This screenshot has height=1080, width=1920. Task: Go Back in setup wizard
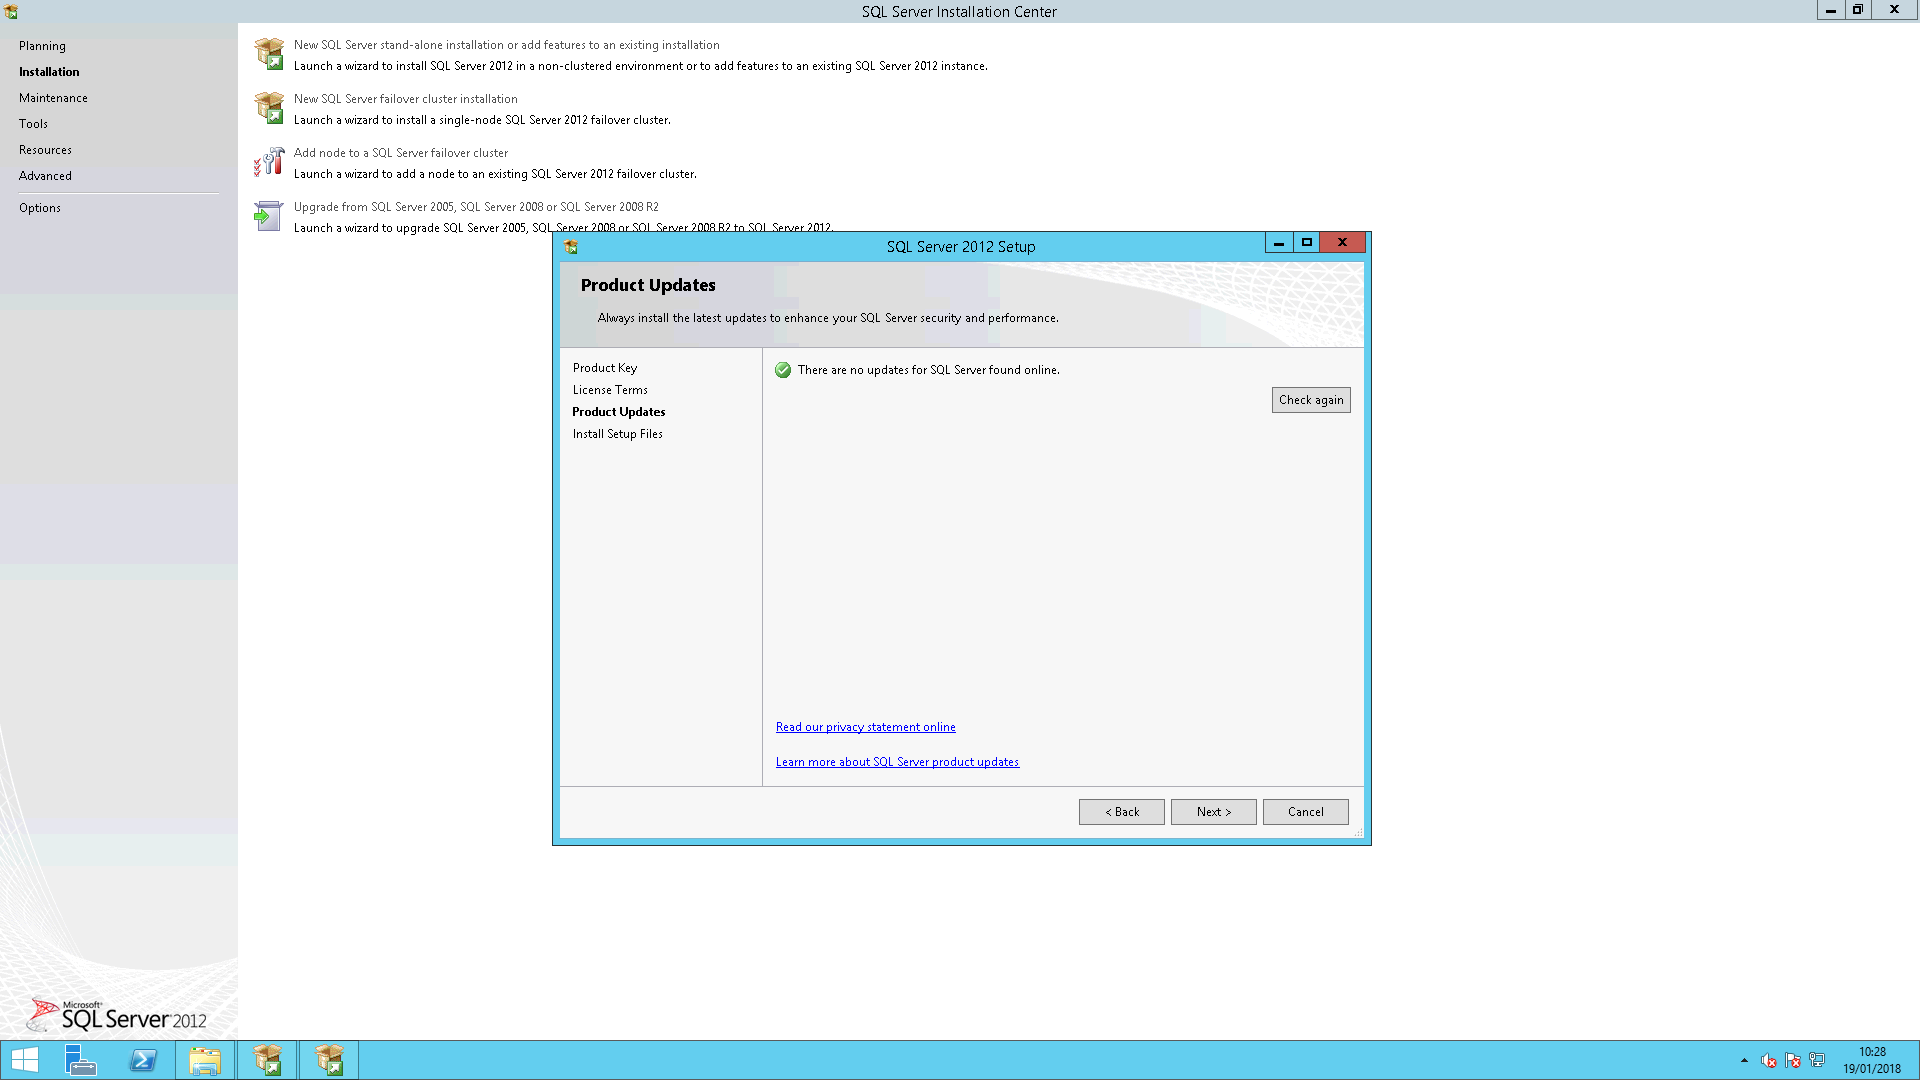pos(1122,812)
